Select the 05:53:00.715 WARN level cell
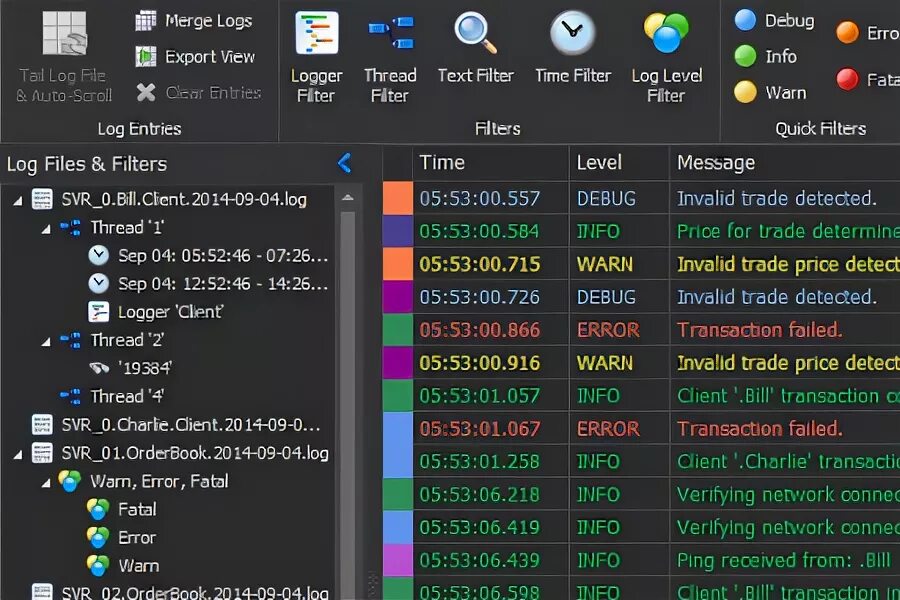 click(619, 264)
